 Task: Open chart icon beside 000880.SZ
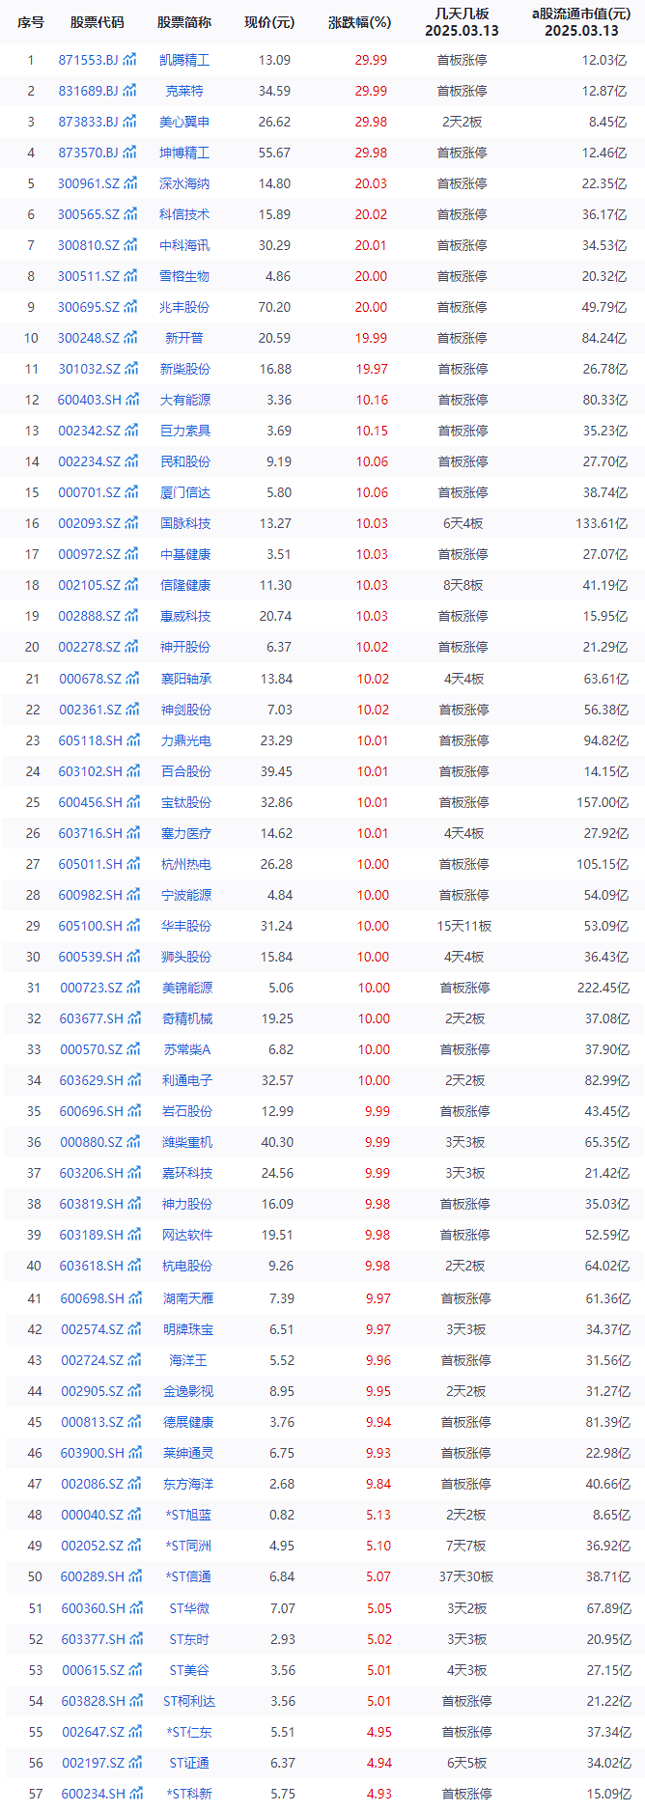pyautogui.click(x=134, y=1142)
